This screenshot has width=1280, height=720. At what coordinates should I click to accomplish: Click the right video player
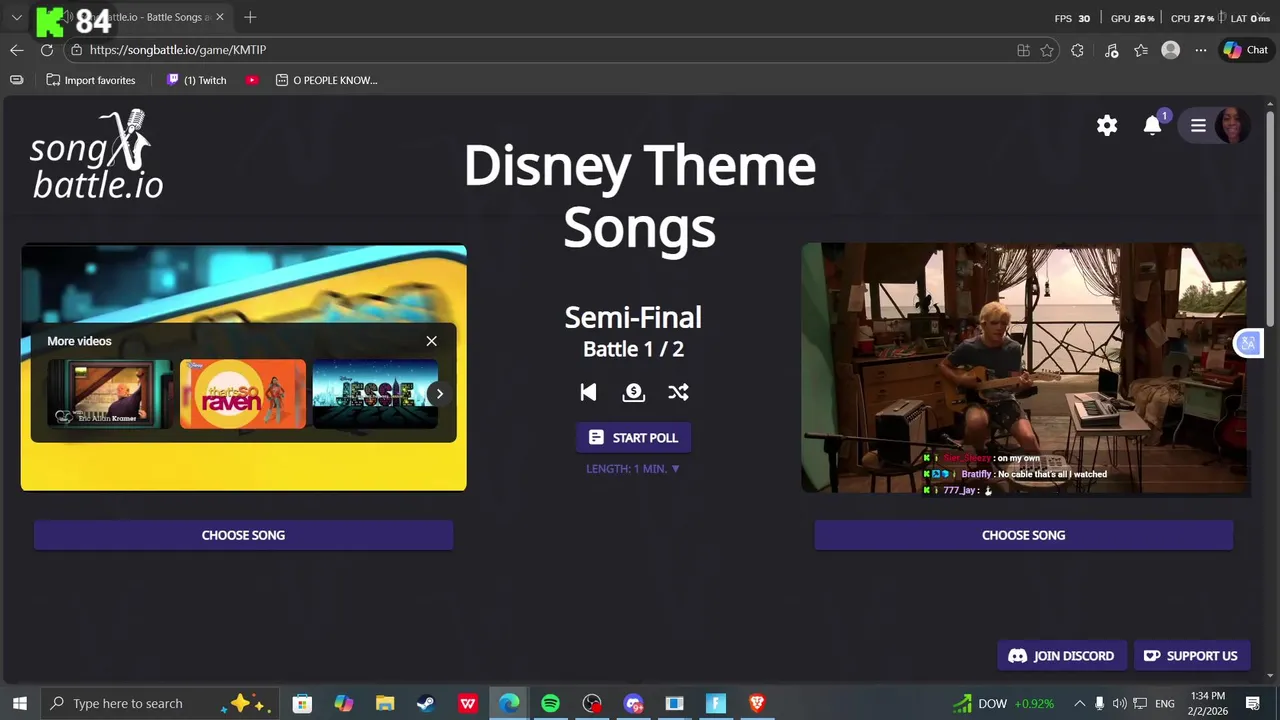[x=1024, y=369]
